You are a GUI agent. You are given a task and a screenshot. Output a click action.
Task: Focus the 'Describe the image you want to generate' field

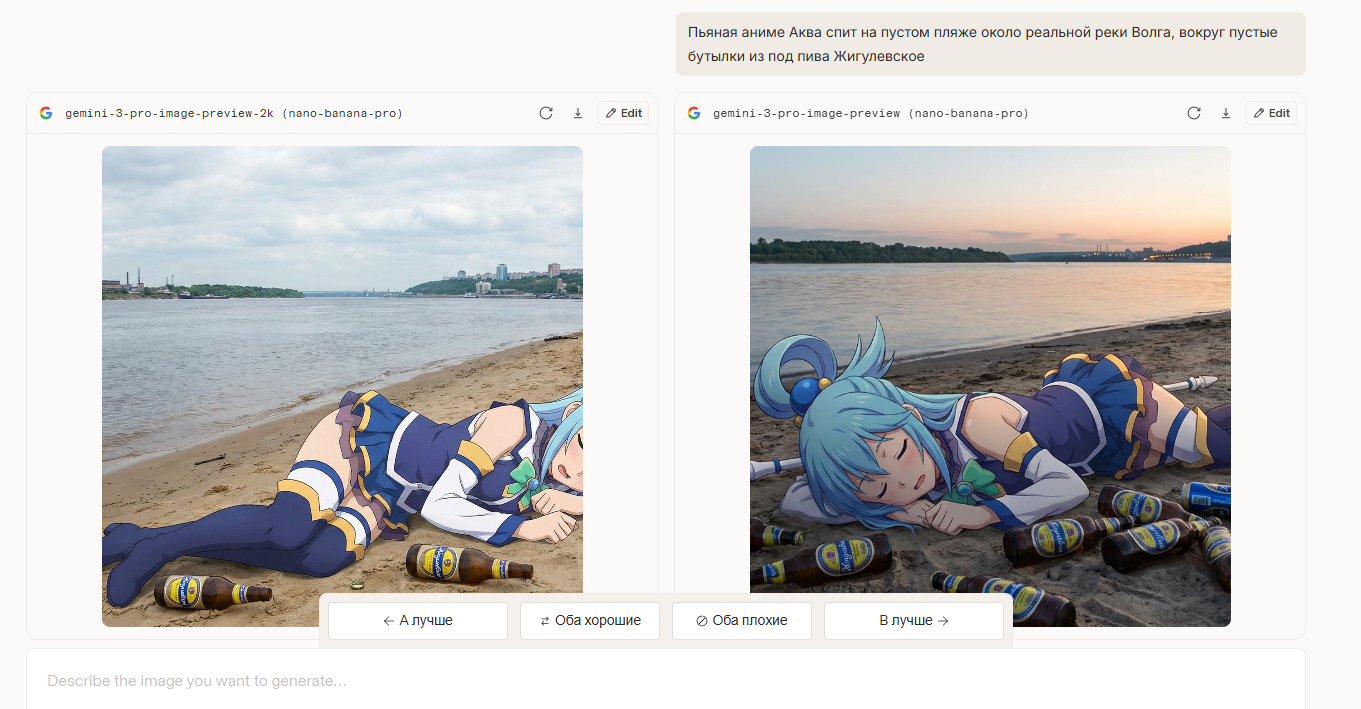click(666, 681)
